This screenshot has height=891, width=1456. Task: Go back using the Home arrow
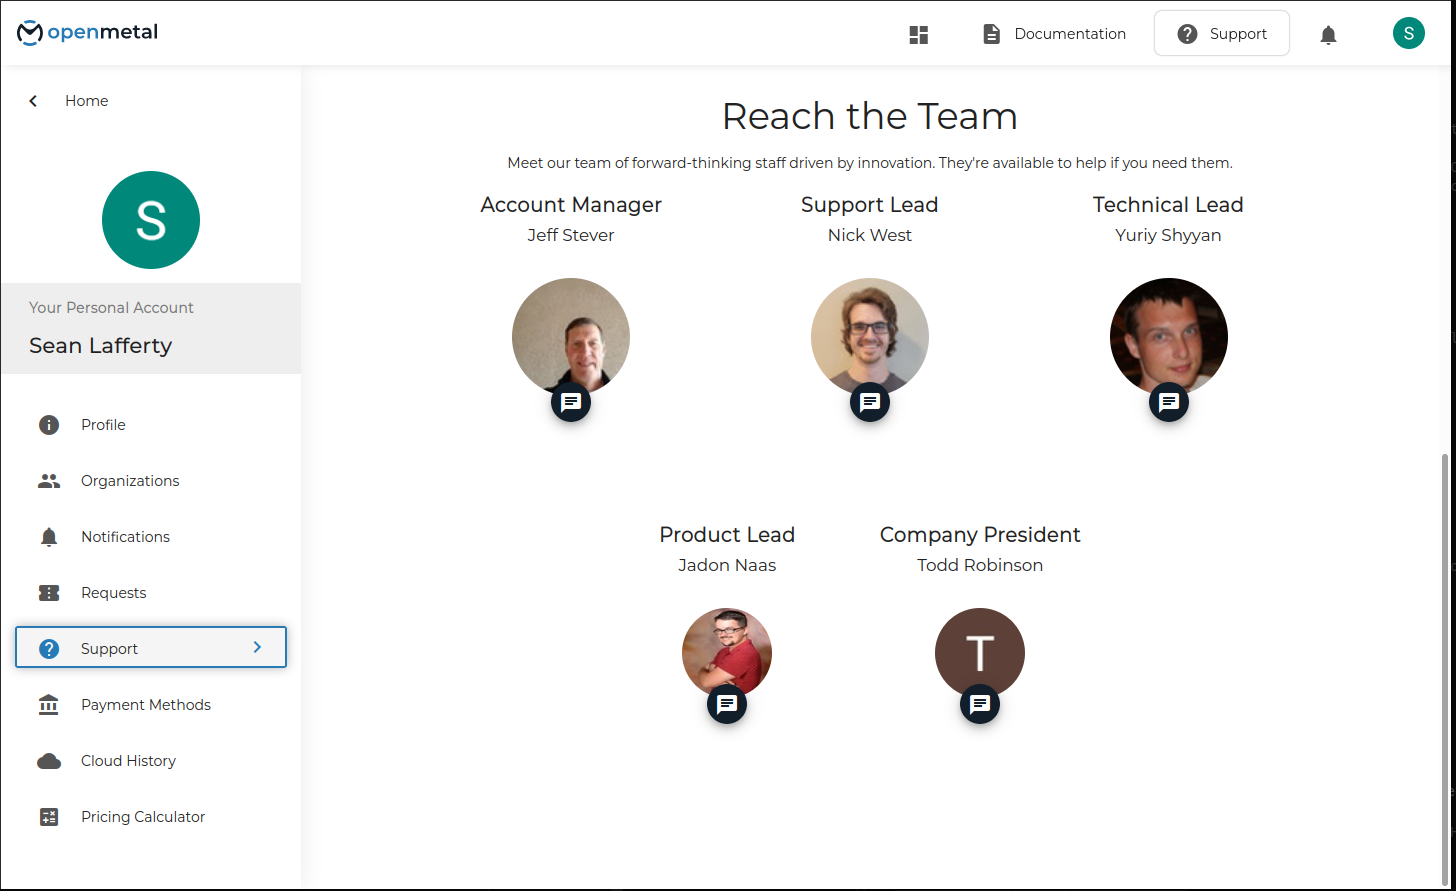click(34, 101)
